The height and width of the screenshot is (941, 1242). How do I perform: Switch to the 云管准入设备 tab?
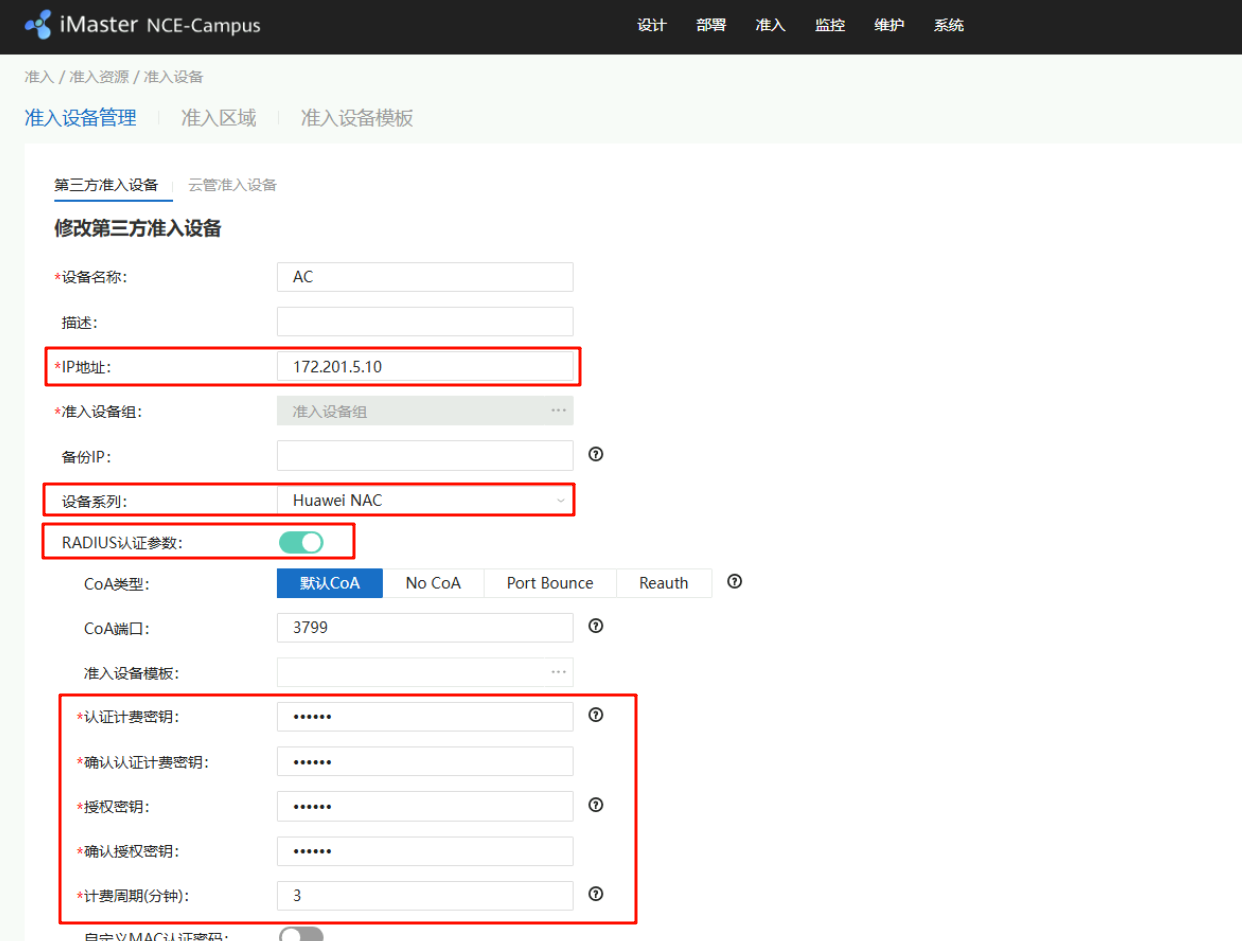click(232, 185)
